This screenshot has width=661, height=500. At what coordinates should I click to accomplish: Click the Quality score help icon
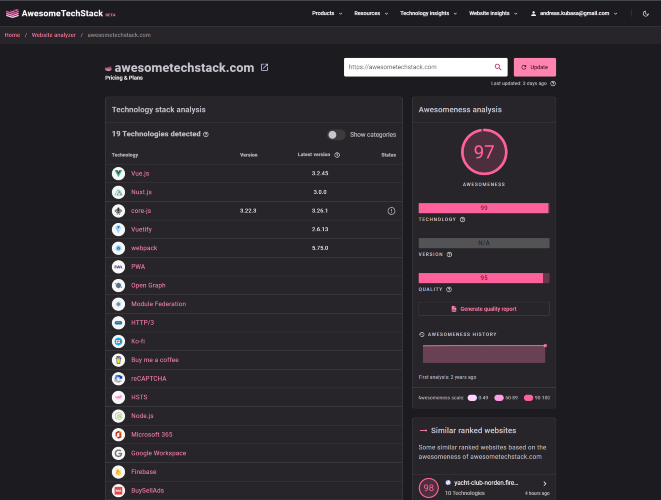point(449,290)
